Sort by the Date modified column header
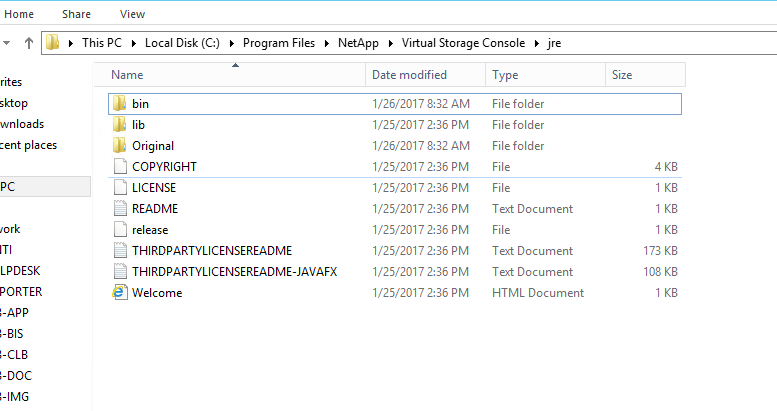This screenshot has height=411, width=777. [409, 75]
